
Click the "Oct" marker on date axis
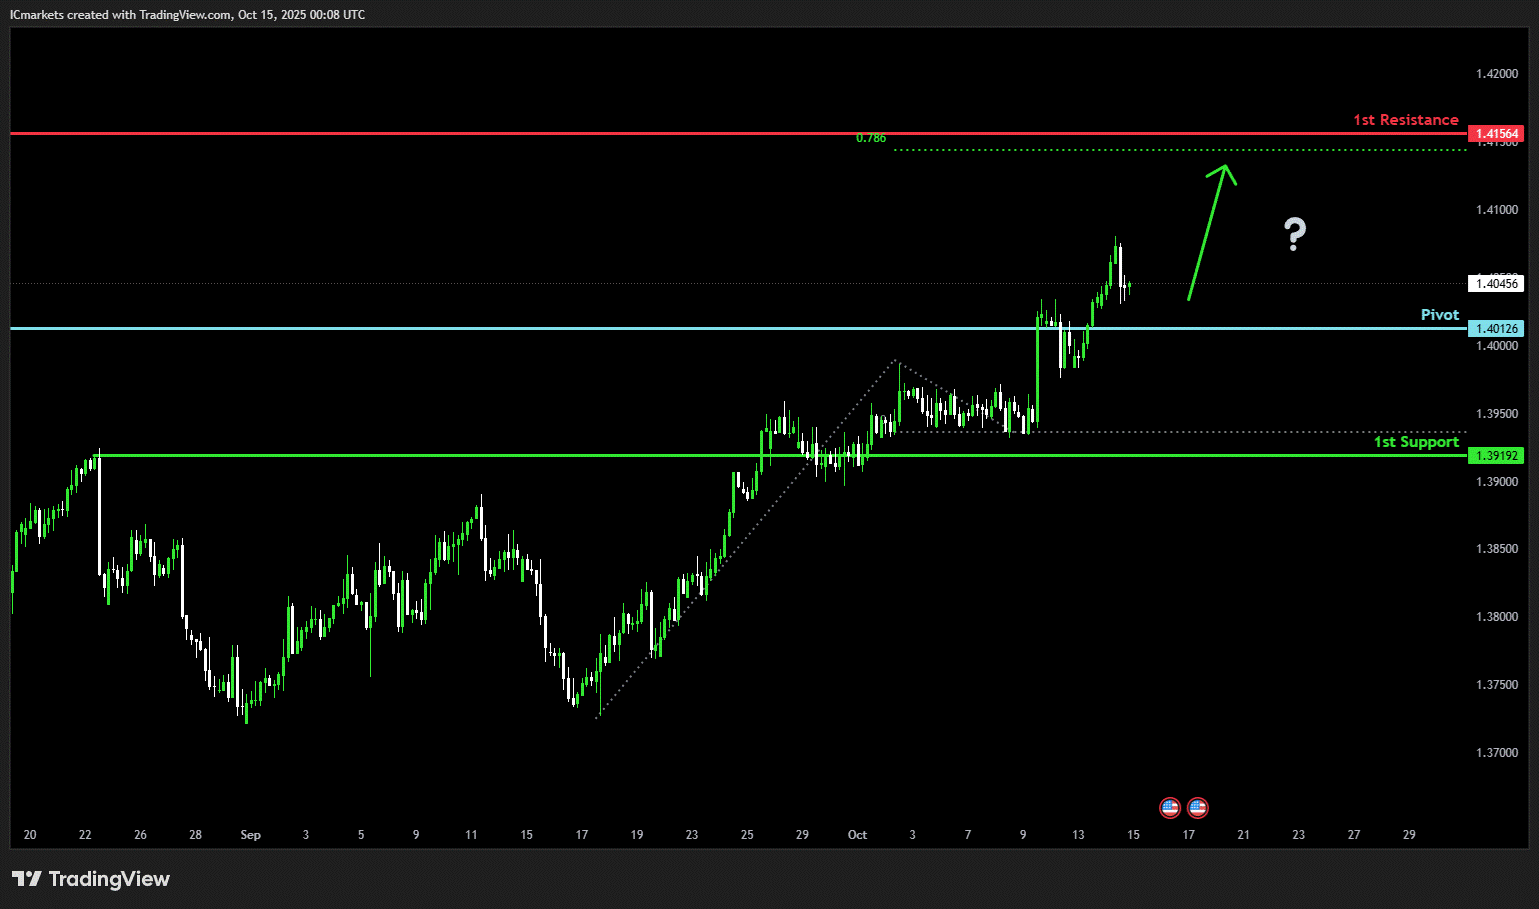(x=857, y=835)
